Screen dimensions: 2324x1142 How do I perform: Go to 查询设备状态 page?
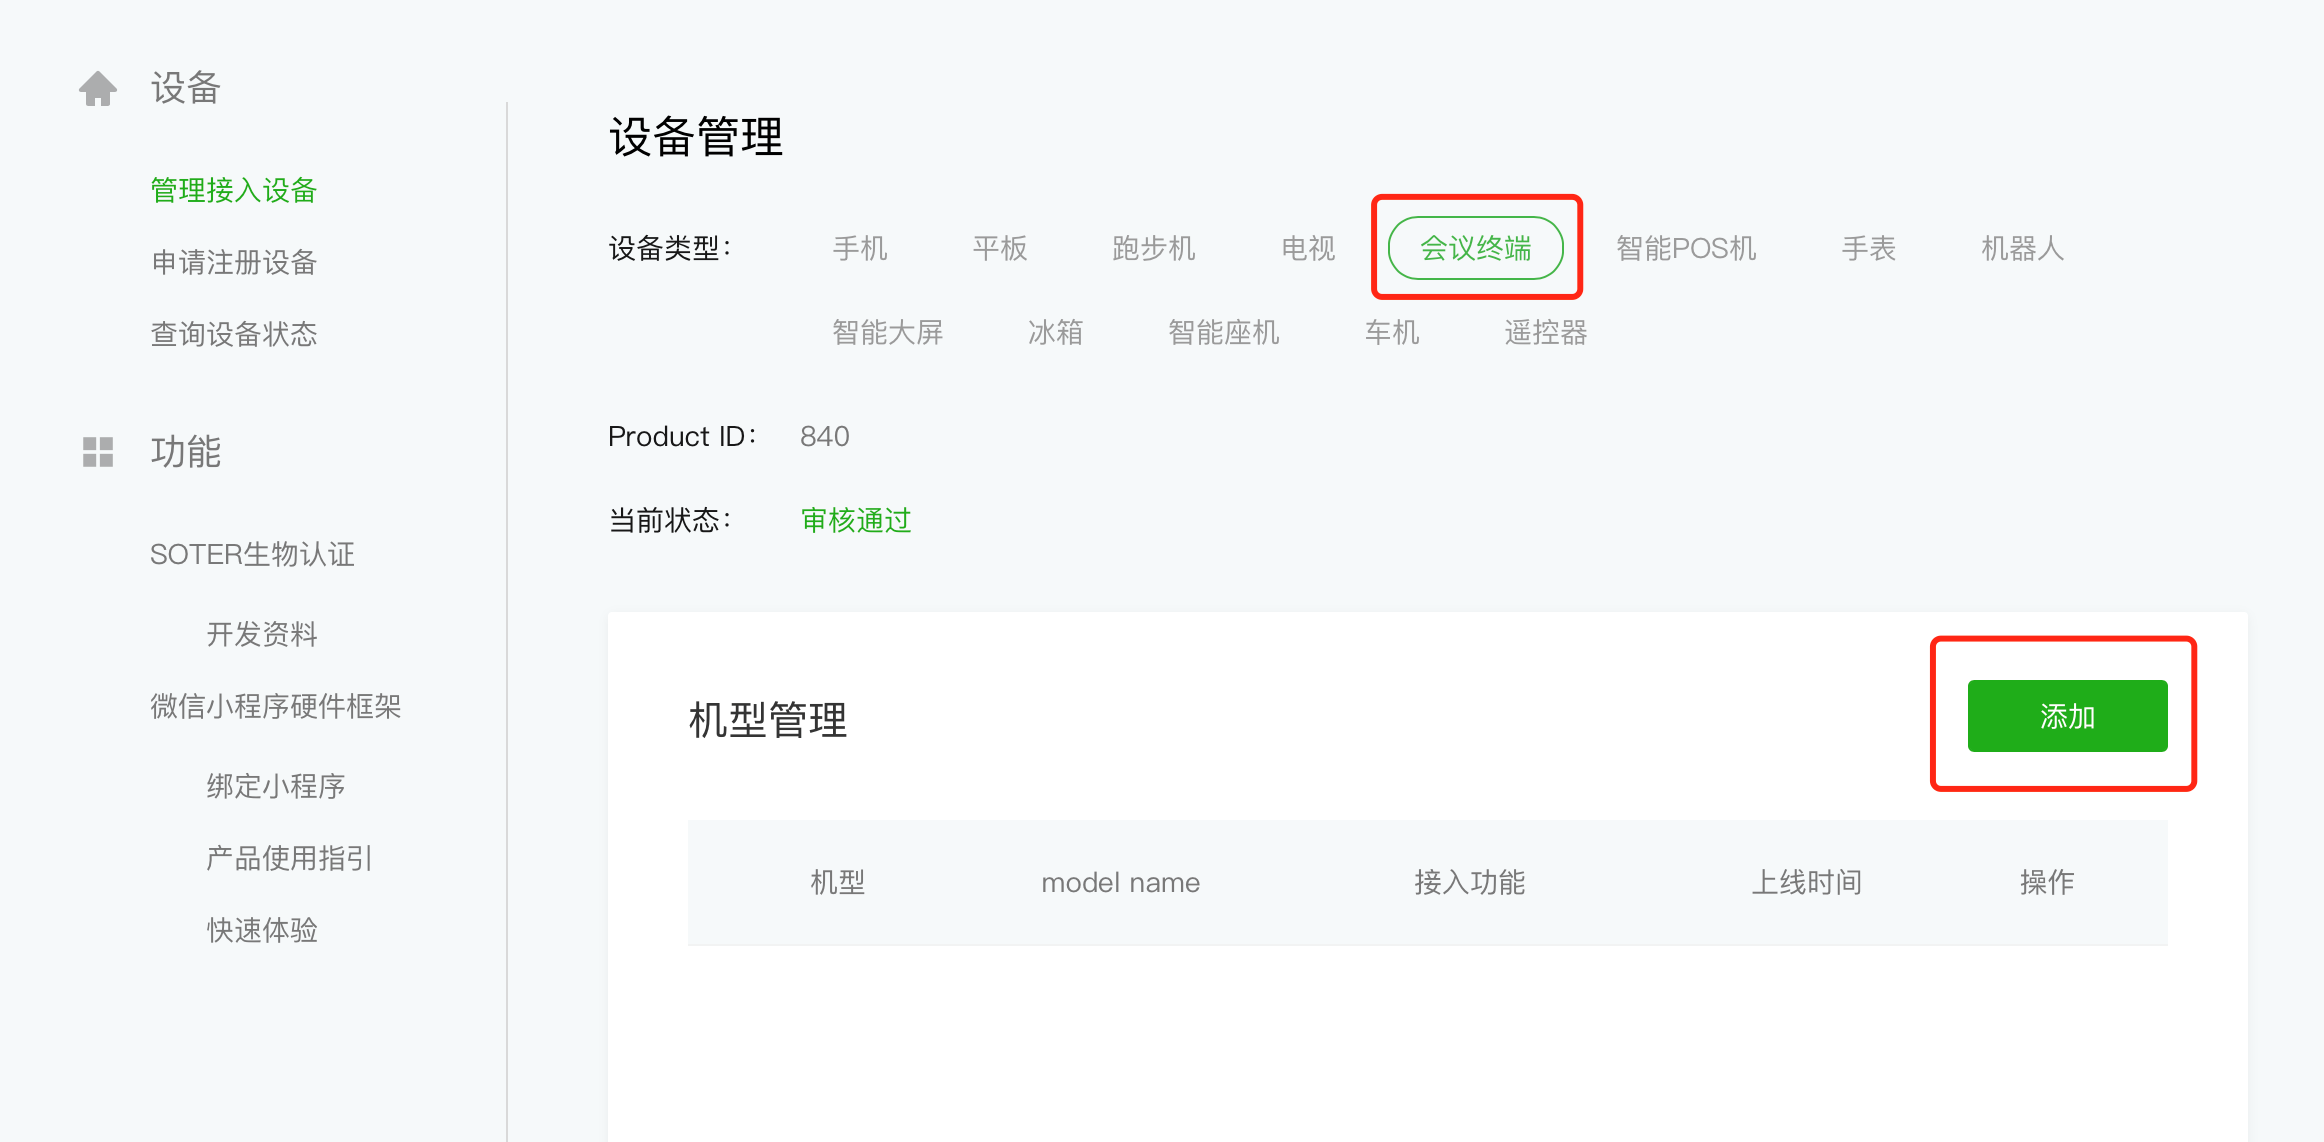click(233, 334)
